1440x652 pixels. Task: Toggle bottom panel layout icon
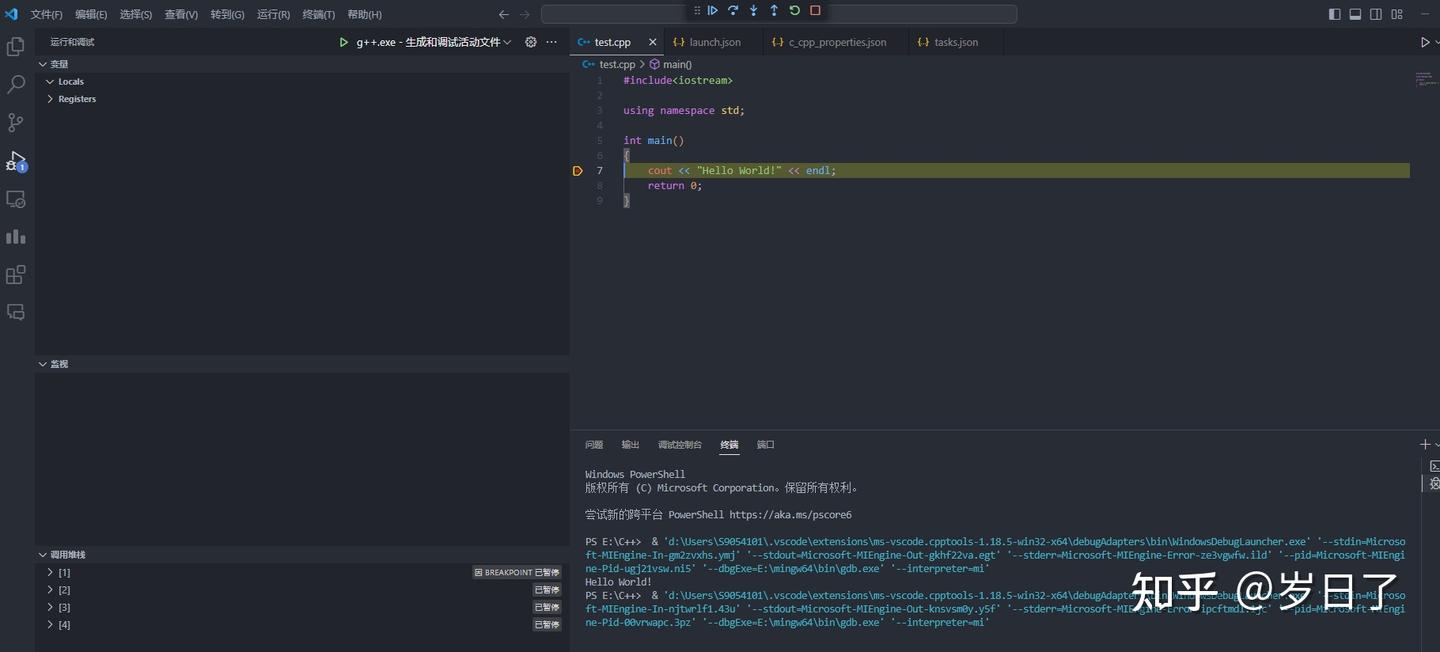coord(1355,14)
